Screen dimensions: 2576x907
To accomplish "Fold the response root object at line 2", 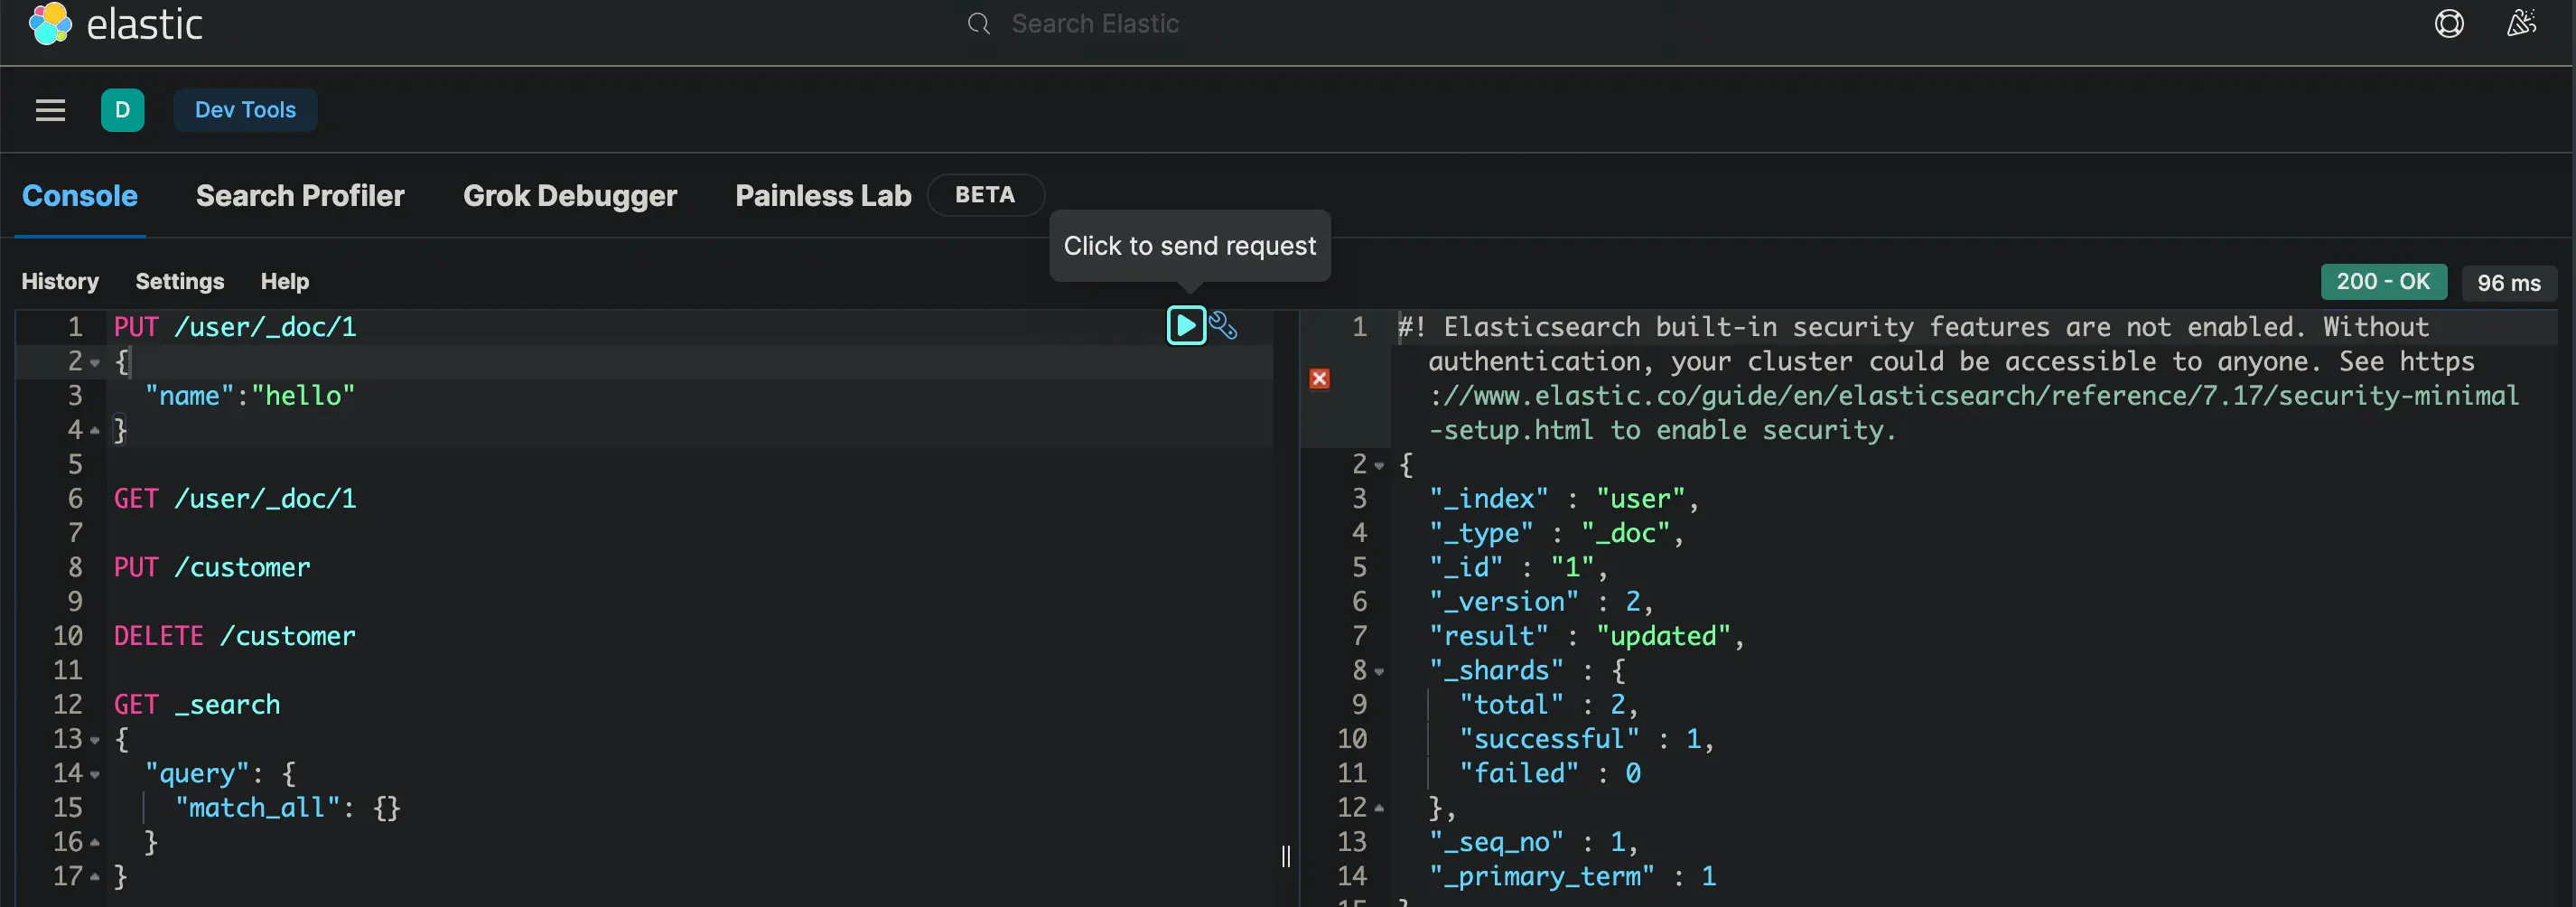I will (1379, 465).
